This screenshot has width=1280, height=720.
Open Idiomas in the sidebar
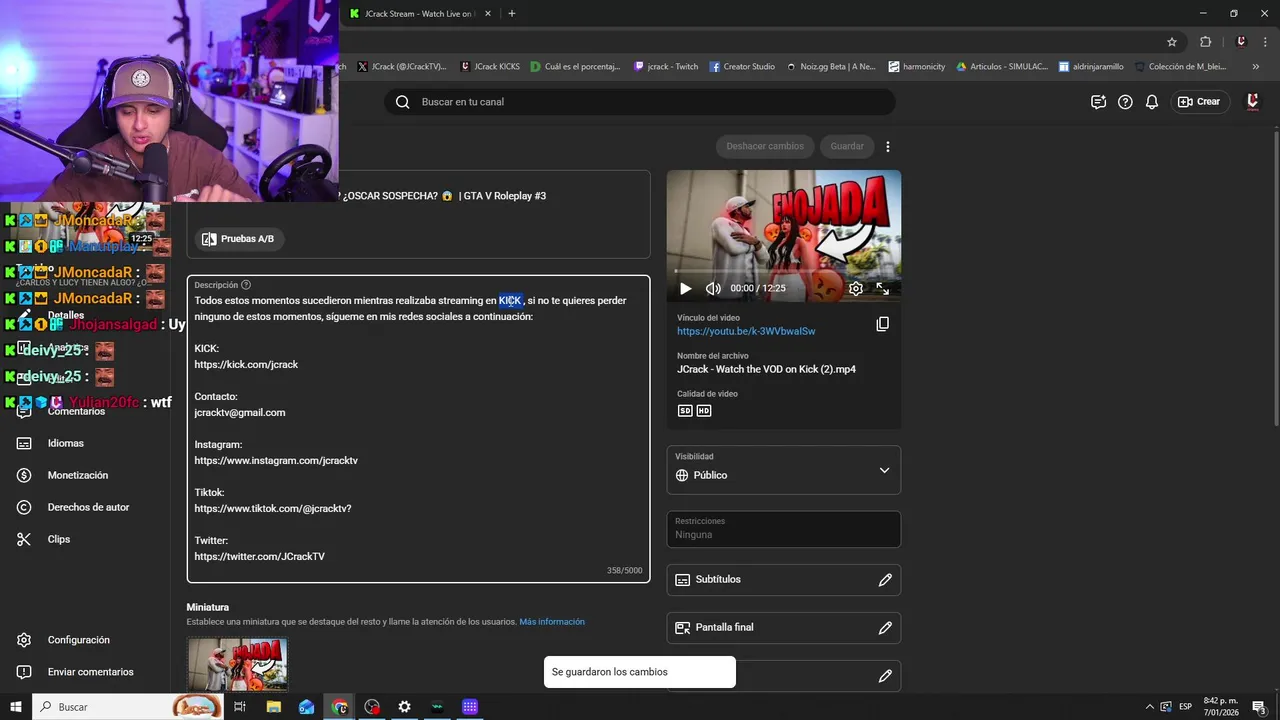pos(66,443)
